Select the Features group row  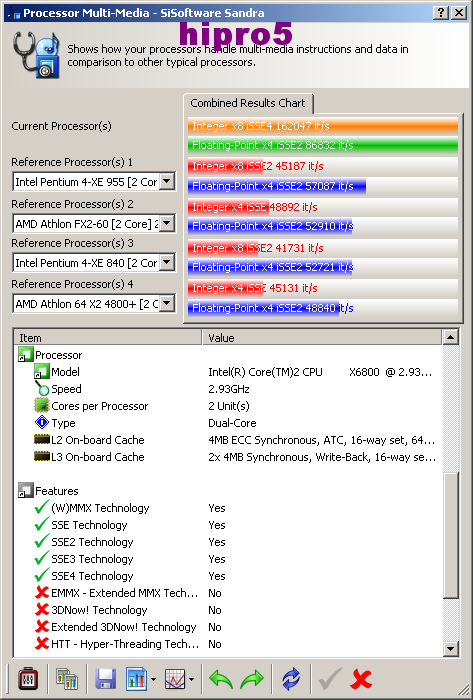(x=228, y=491)
